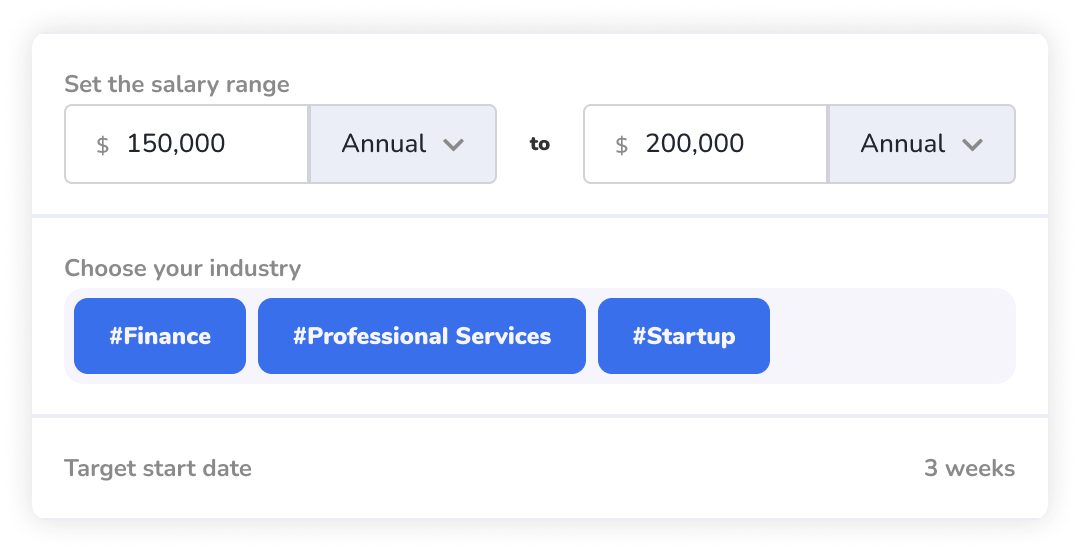This screenshot has height=552, width=1080.
Task: Click the chevron arrow beside the second Annual
Action: coord(972,145)
